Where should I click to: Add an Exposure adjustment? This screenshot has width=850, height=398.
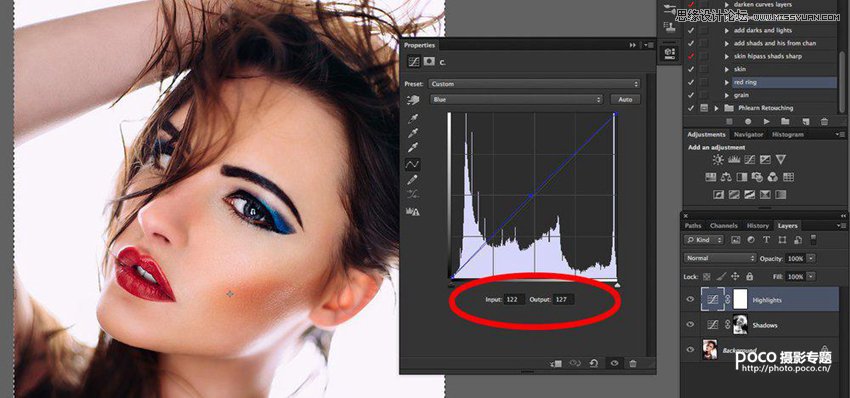[765, 159]
